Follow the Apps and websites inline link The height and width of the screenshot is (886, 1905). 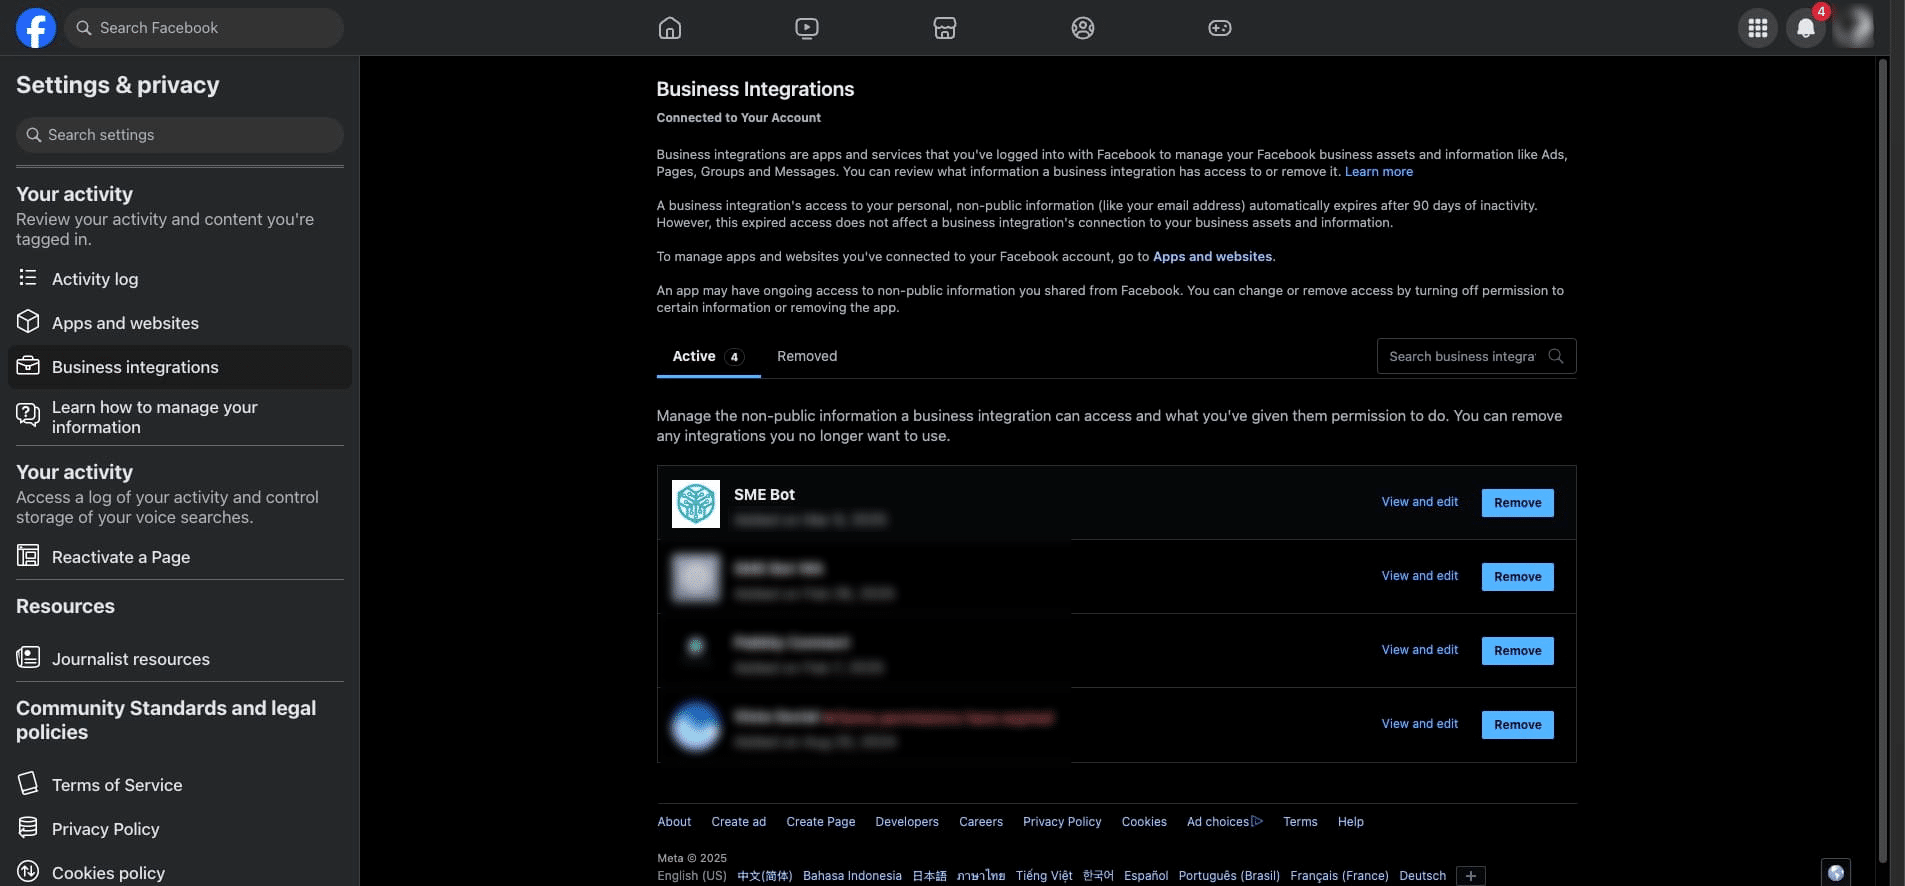pos(1212,257)
